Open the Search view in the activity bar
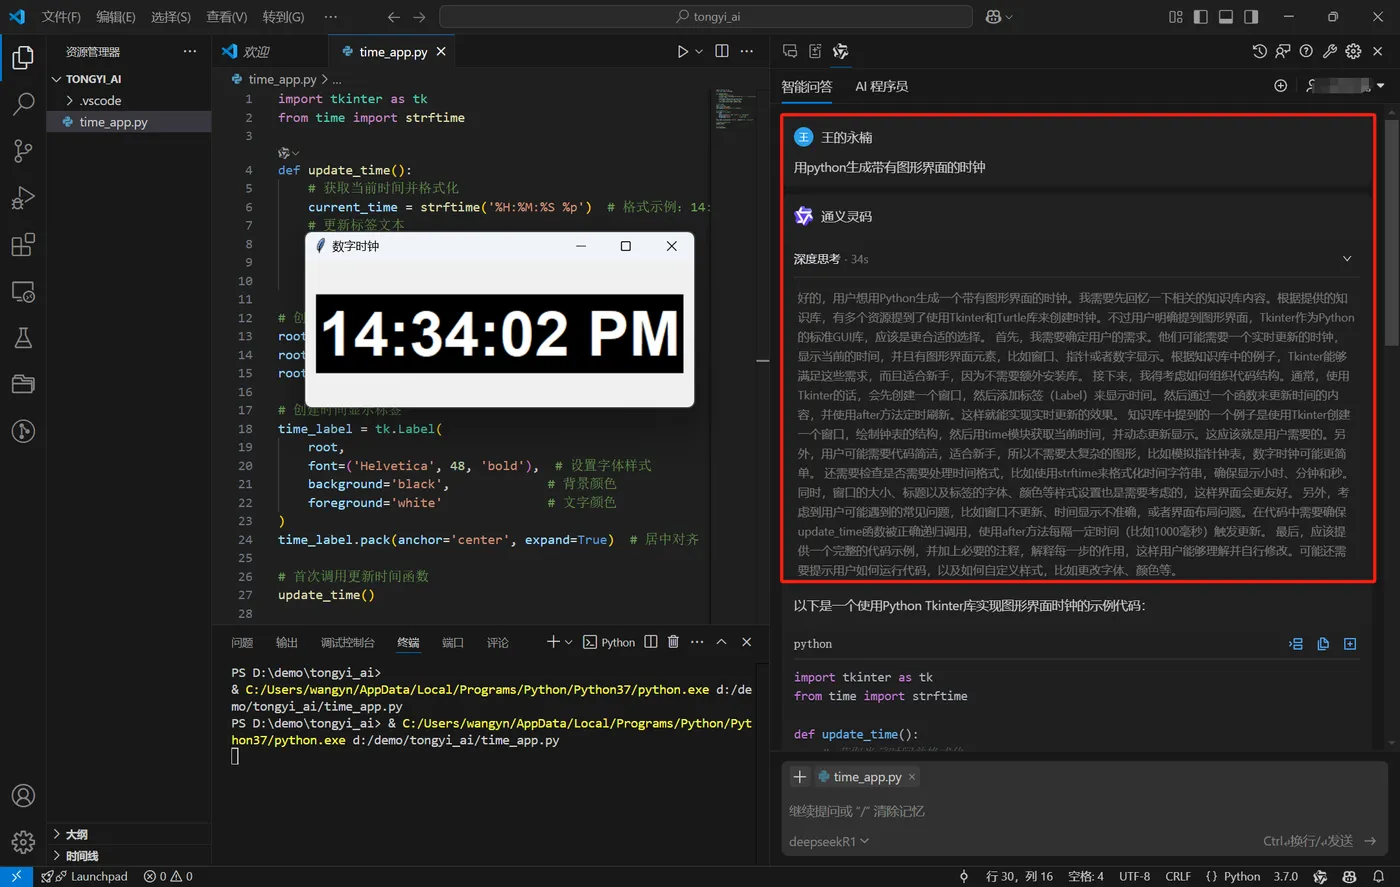1400x887 pixels. pyautogui.click(x=23, y=104)
